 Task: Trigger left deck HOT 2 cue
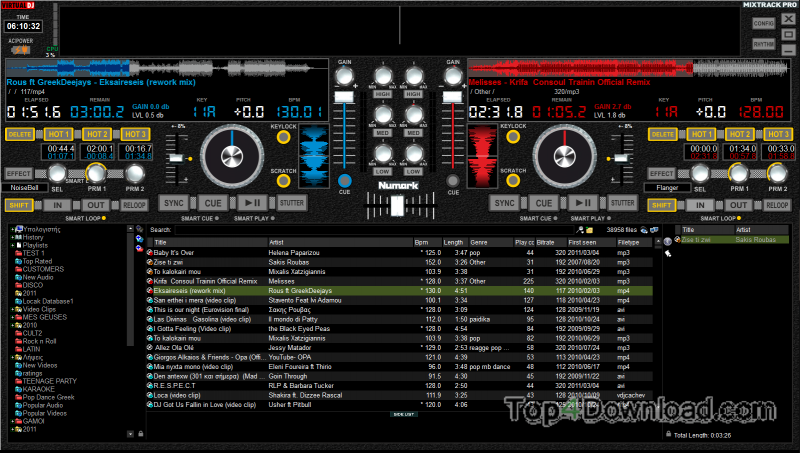97,134
